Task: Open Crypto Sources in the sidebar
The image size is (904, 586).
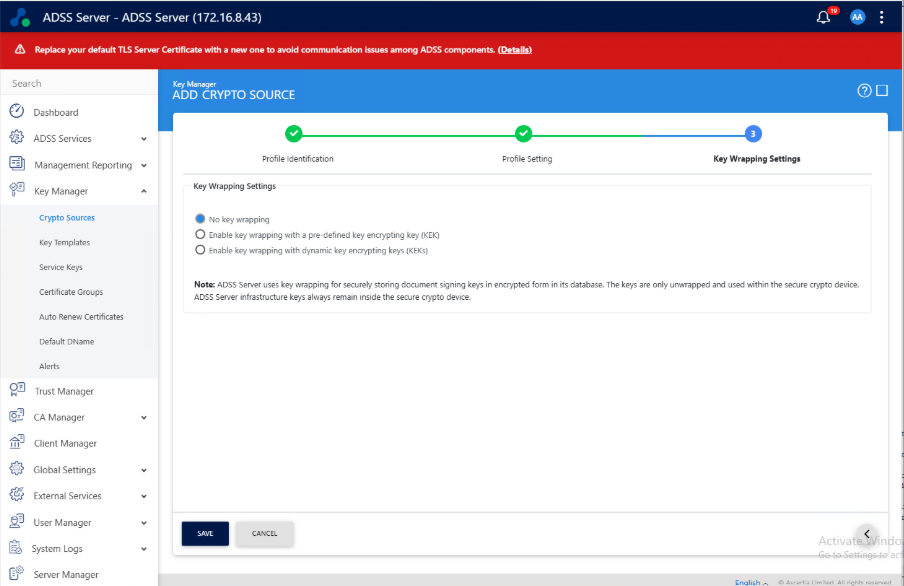Action: pos(67,217)
